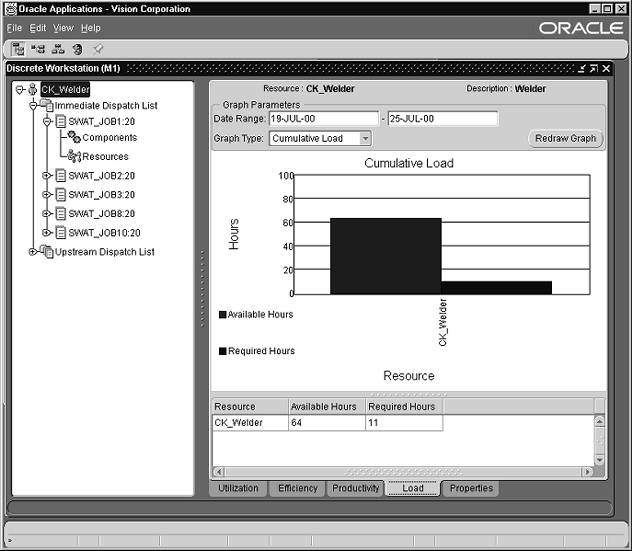This screenshot has width=632, height=551.
Task: Click the SWAT_JOB10:20 document icon
Action: coord(61,233)
